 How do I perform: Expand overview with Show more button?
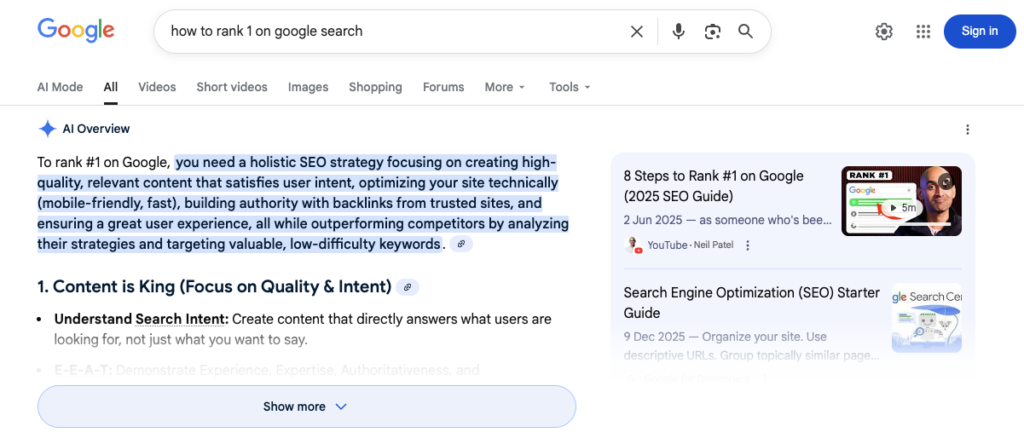[307, 406]
